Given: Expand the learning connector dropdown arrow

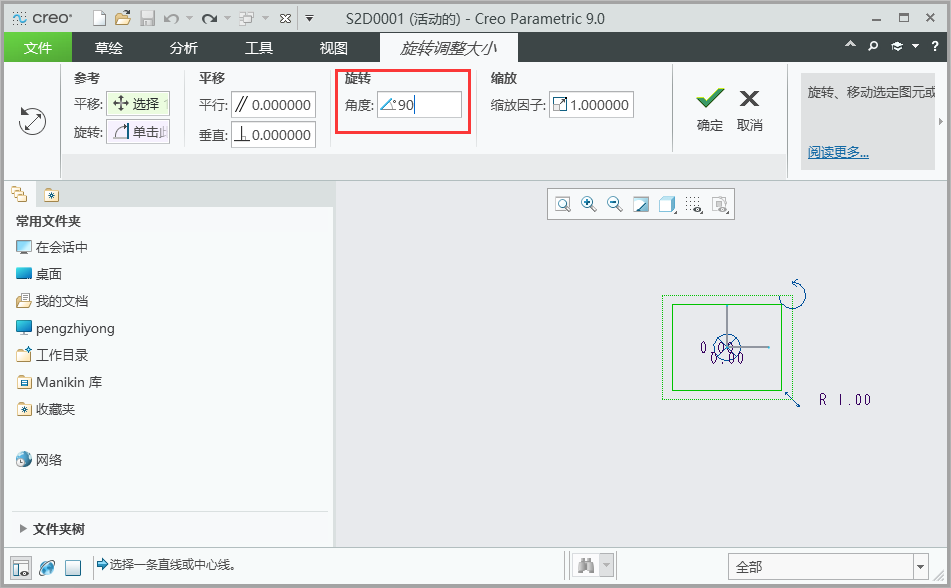Looking at the screenshot, I should (915, 46).
